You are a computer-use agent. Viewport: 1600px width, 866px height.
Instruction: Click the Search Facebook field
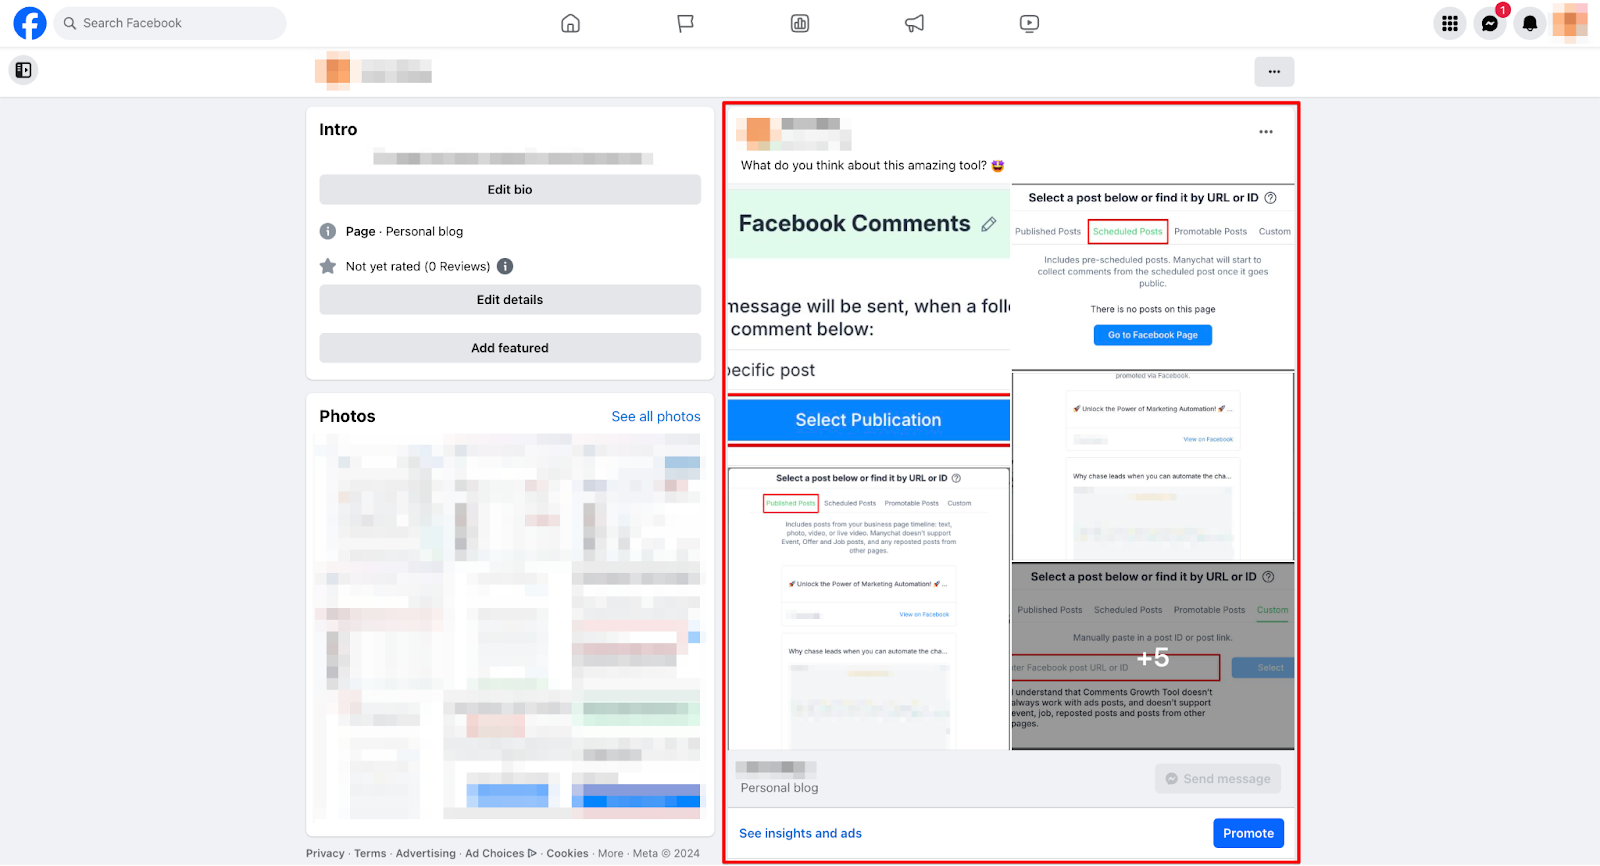[x=170, y=23]
